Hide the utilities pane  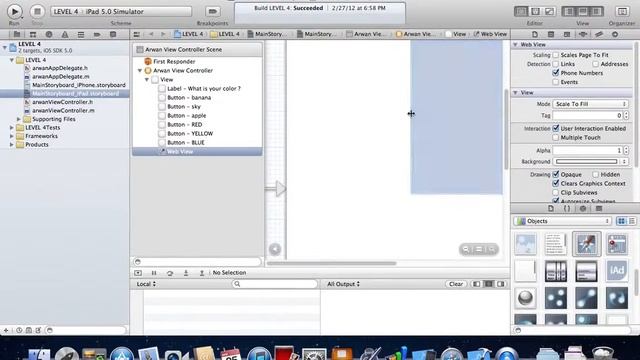(597, 11)
